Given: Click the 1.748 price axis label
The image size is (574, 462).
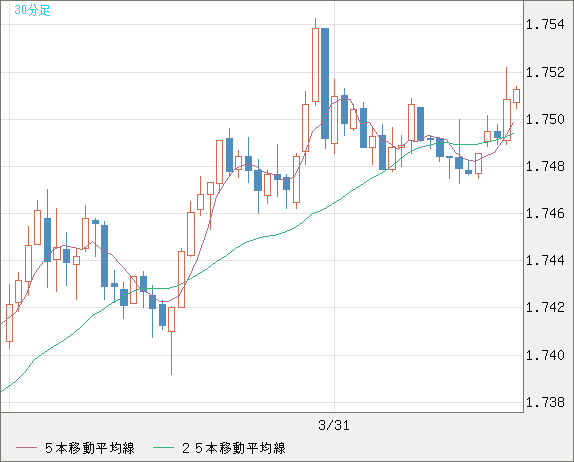Looking at the screenshot, I should pyautogui.click(x=545, y=167).
